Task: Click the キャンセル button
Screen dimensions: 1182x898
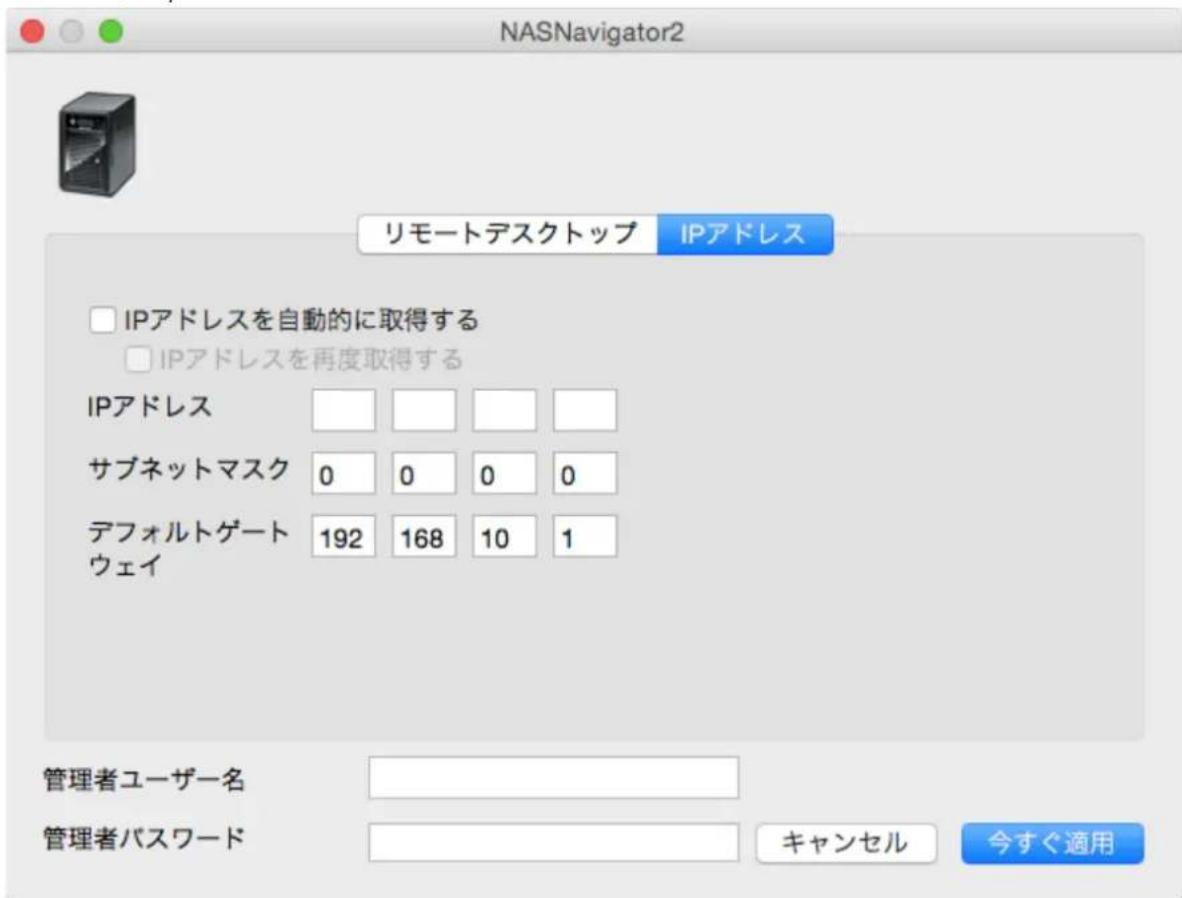Action: (846, 842)
